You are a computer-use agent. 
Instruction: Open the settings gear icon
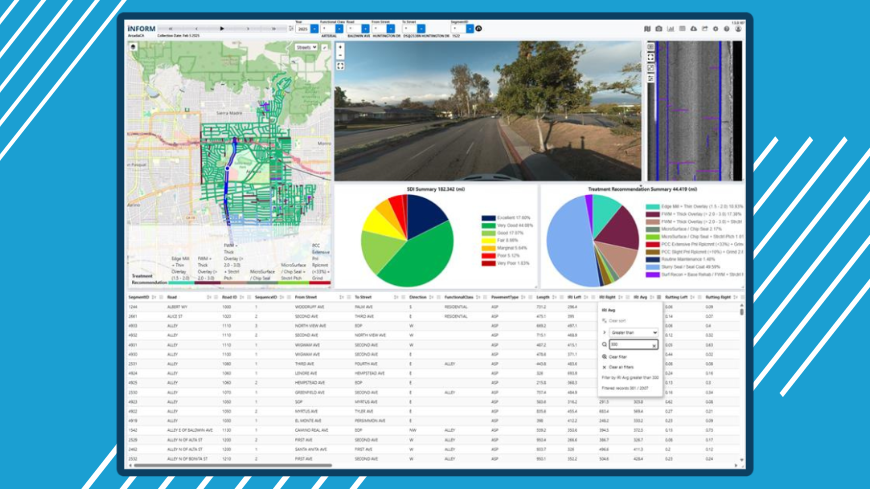[x=715, y=29]
